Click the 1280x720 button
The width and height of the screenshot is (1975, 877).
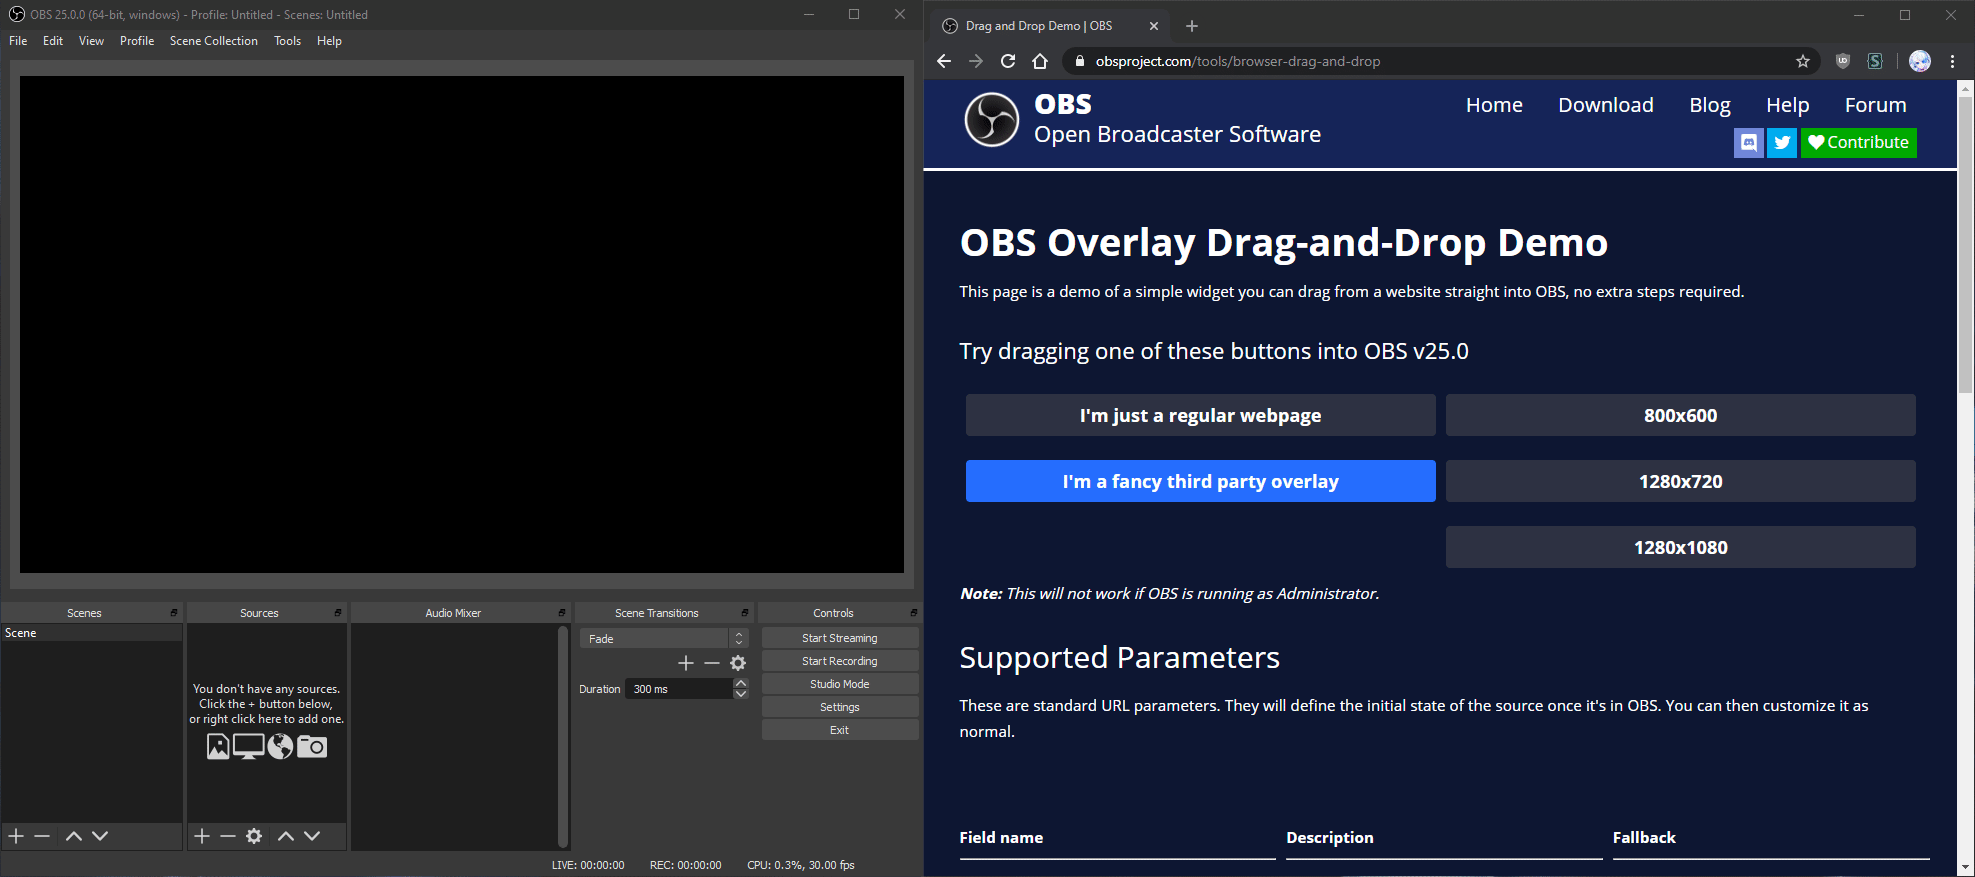(x=1680, y=481)
